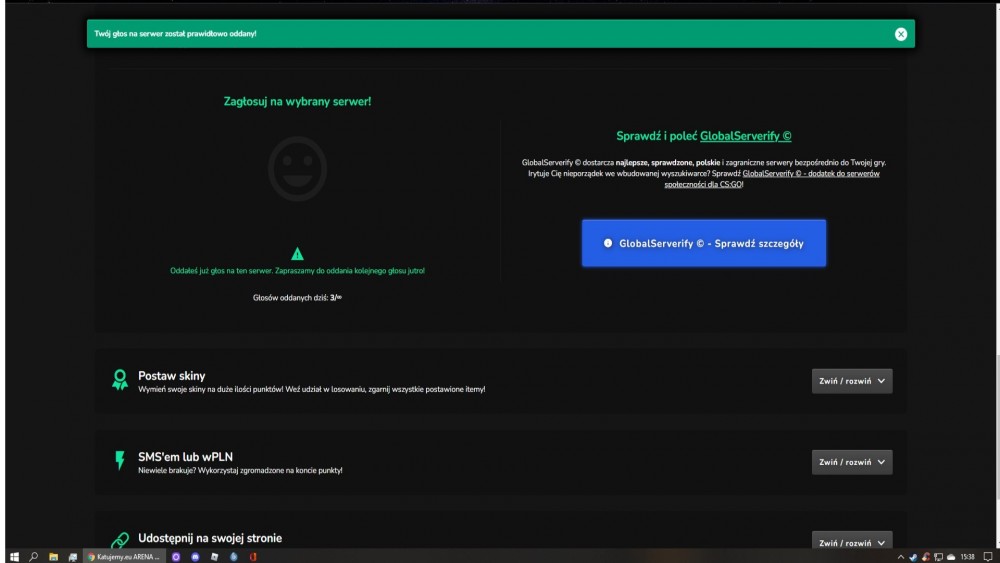Open the purple circle taskbar app icon

pos(176,557)
